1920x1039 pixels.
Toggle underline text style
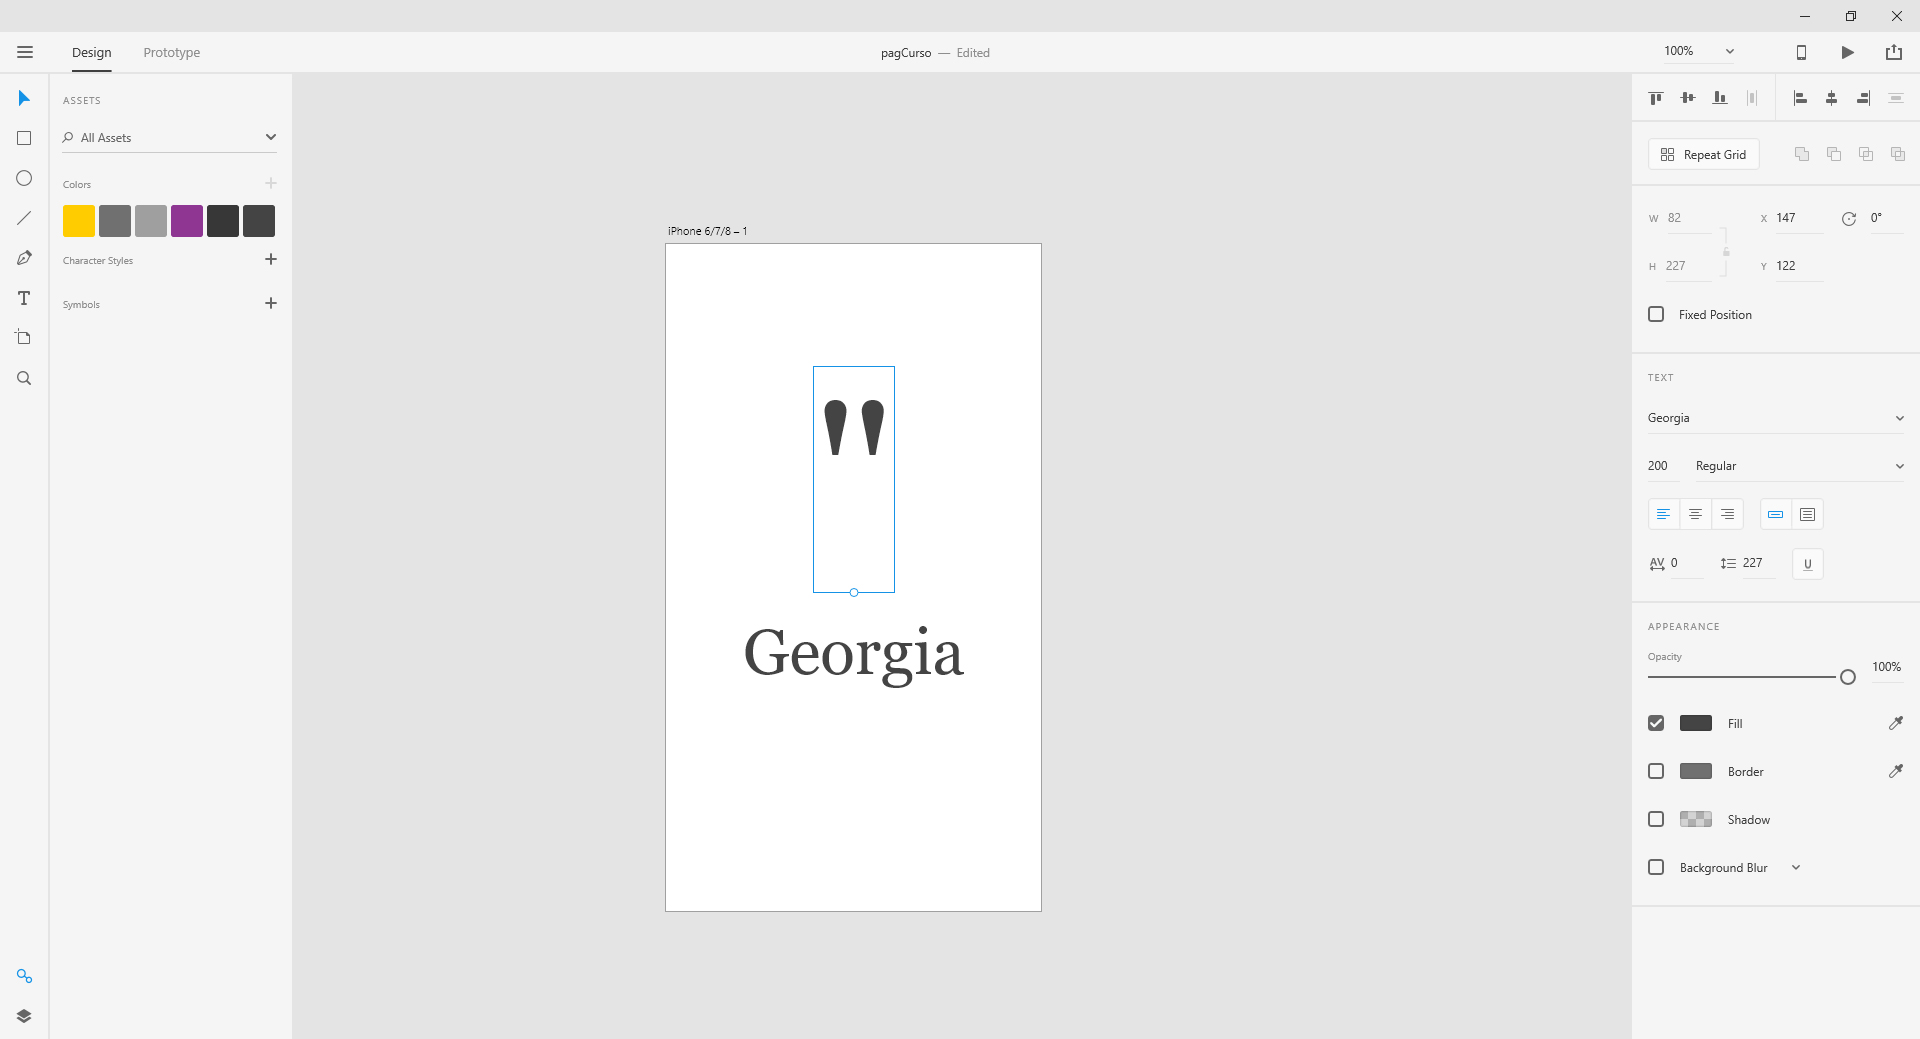[1808, 564]
